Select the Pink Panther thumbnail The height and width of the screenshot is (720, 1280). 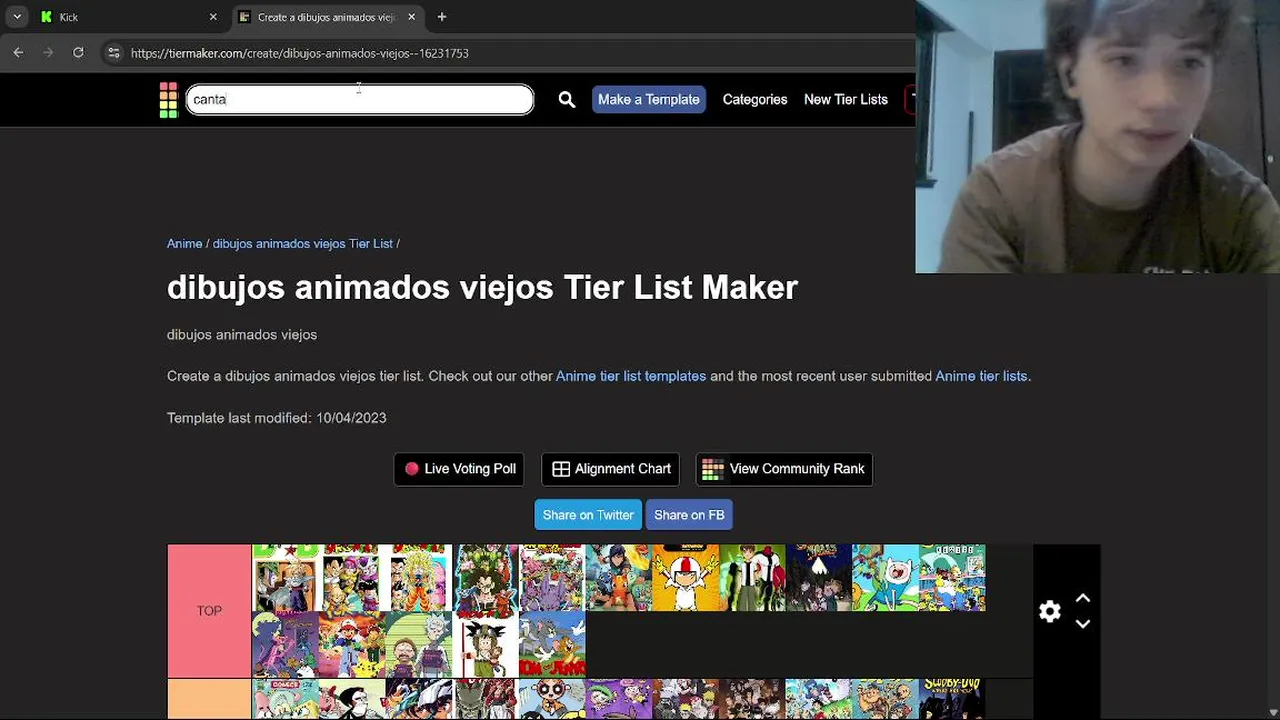tap(285, 645)
